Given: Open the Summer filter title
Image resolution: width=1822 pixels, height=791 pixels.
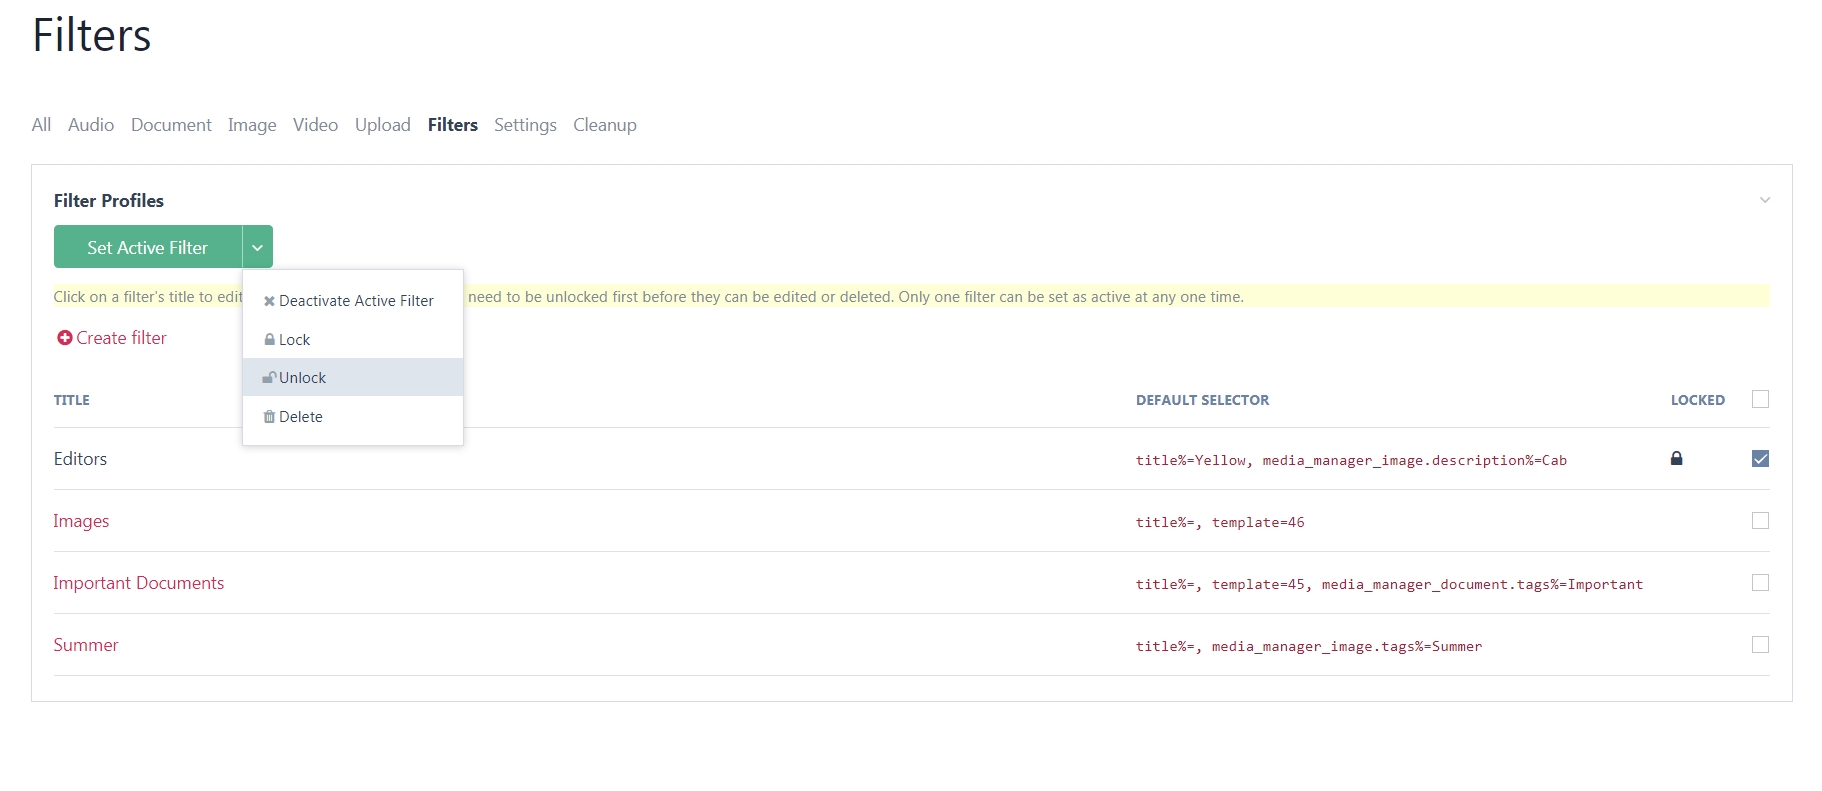Looking at the screenshot, I should pyautogui.click(x=86, y=645).
